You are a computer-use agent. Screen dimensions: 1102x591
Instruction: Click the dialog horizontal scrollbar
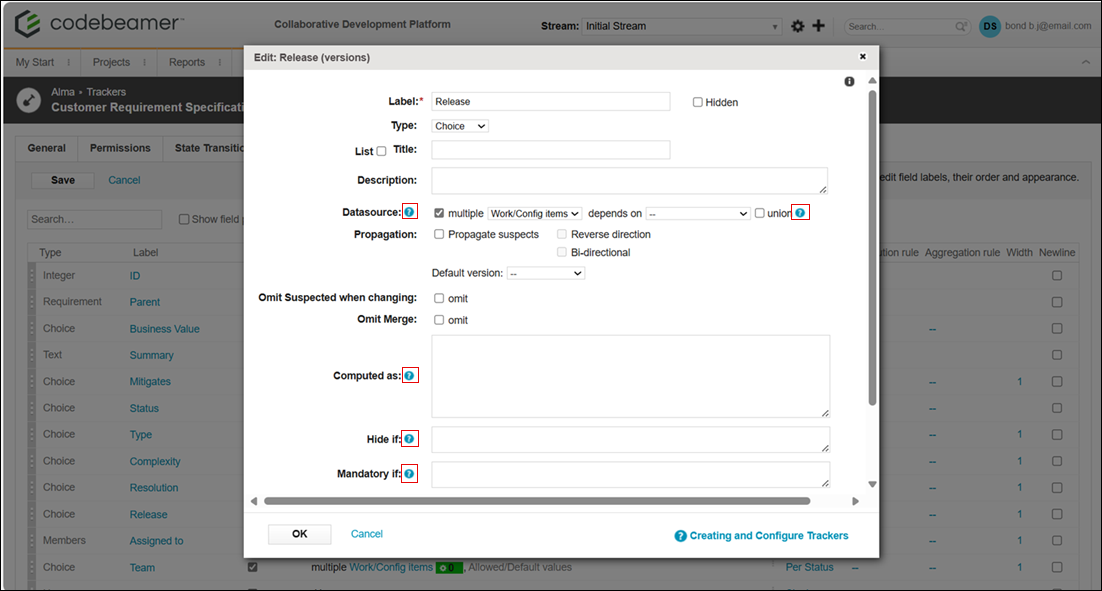537,501
